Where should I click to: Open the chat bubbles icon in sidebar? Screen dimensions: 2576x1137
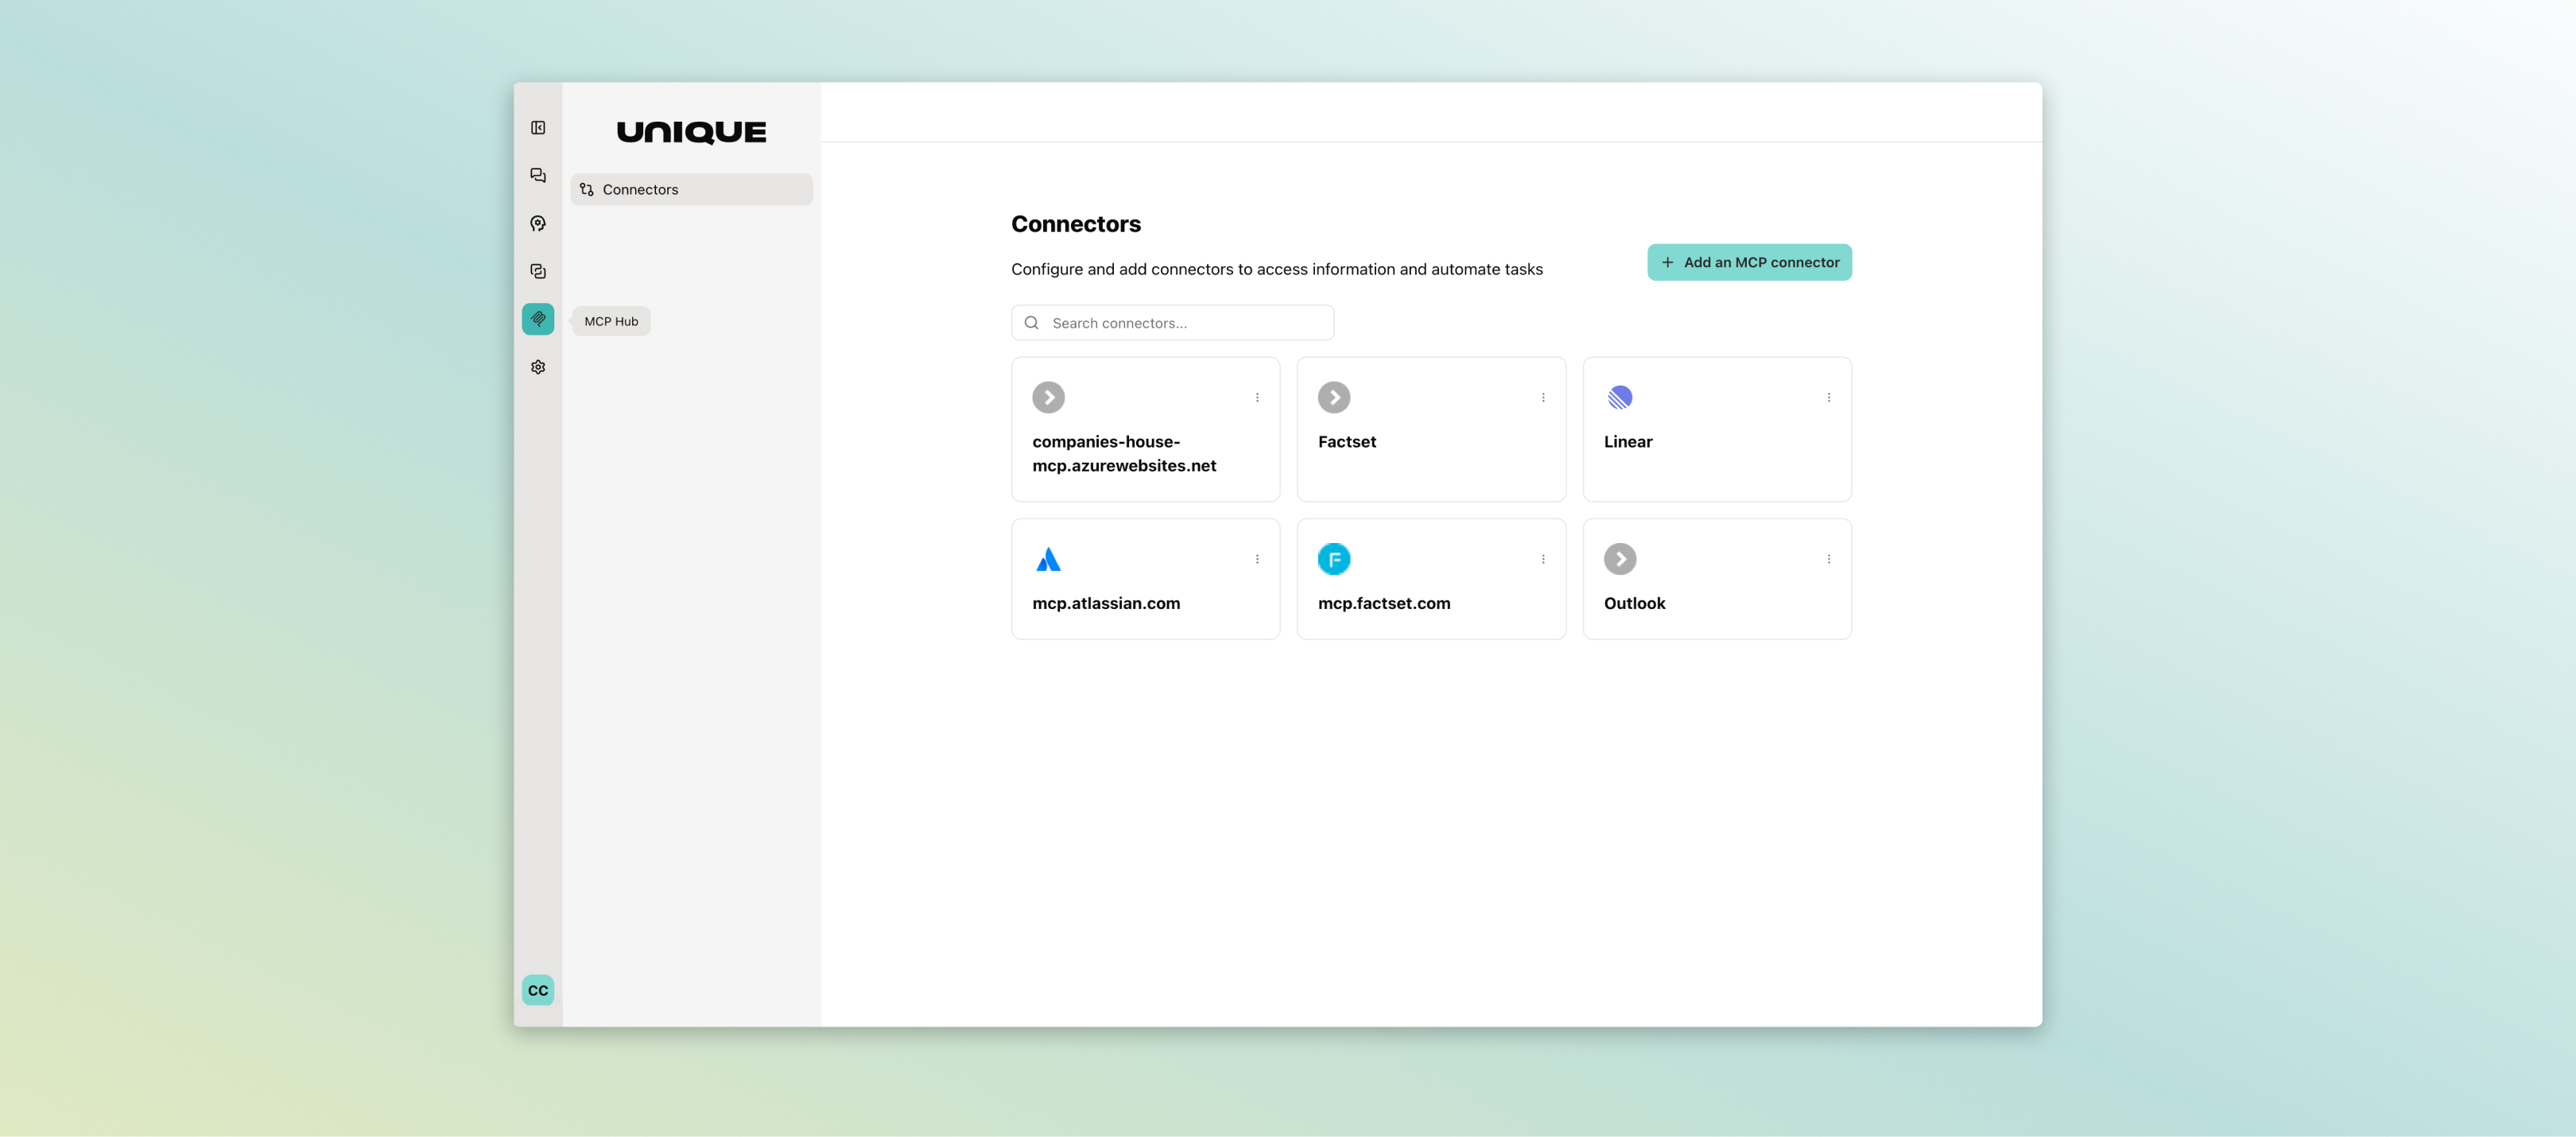click(x=538, y=176)
